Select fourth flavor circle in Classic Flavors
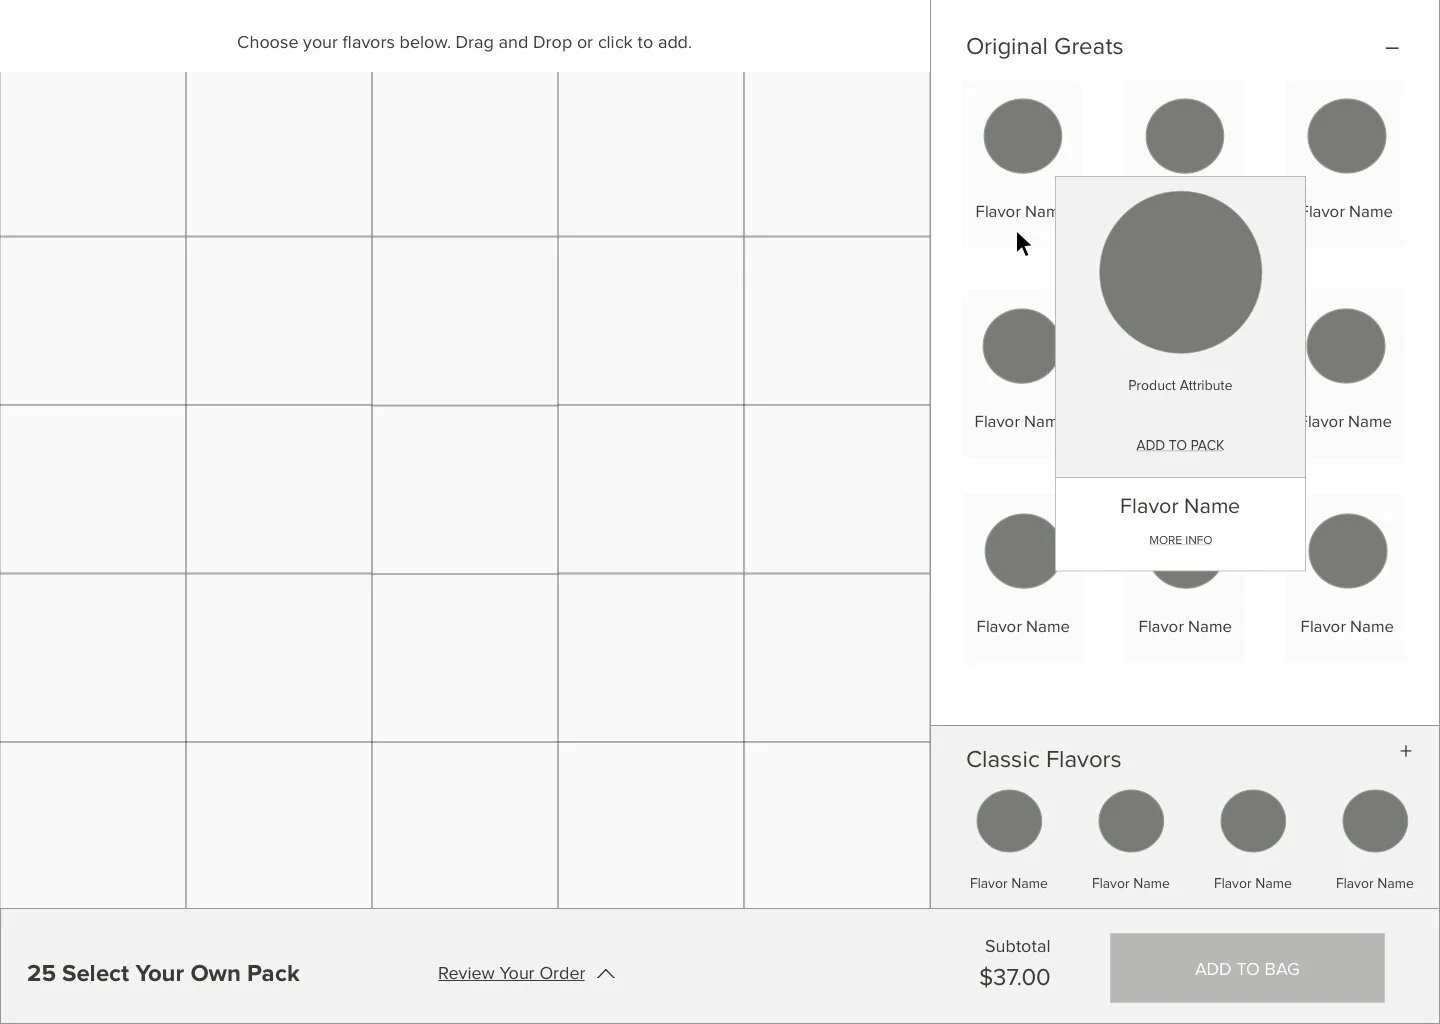This screenshot has height=1024, width=1440. tap(1375, 821)
